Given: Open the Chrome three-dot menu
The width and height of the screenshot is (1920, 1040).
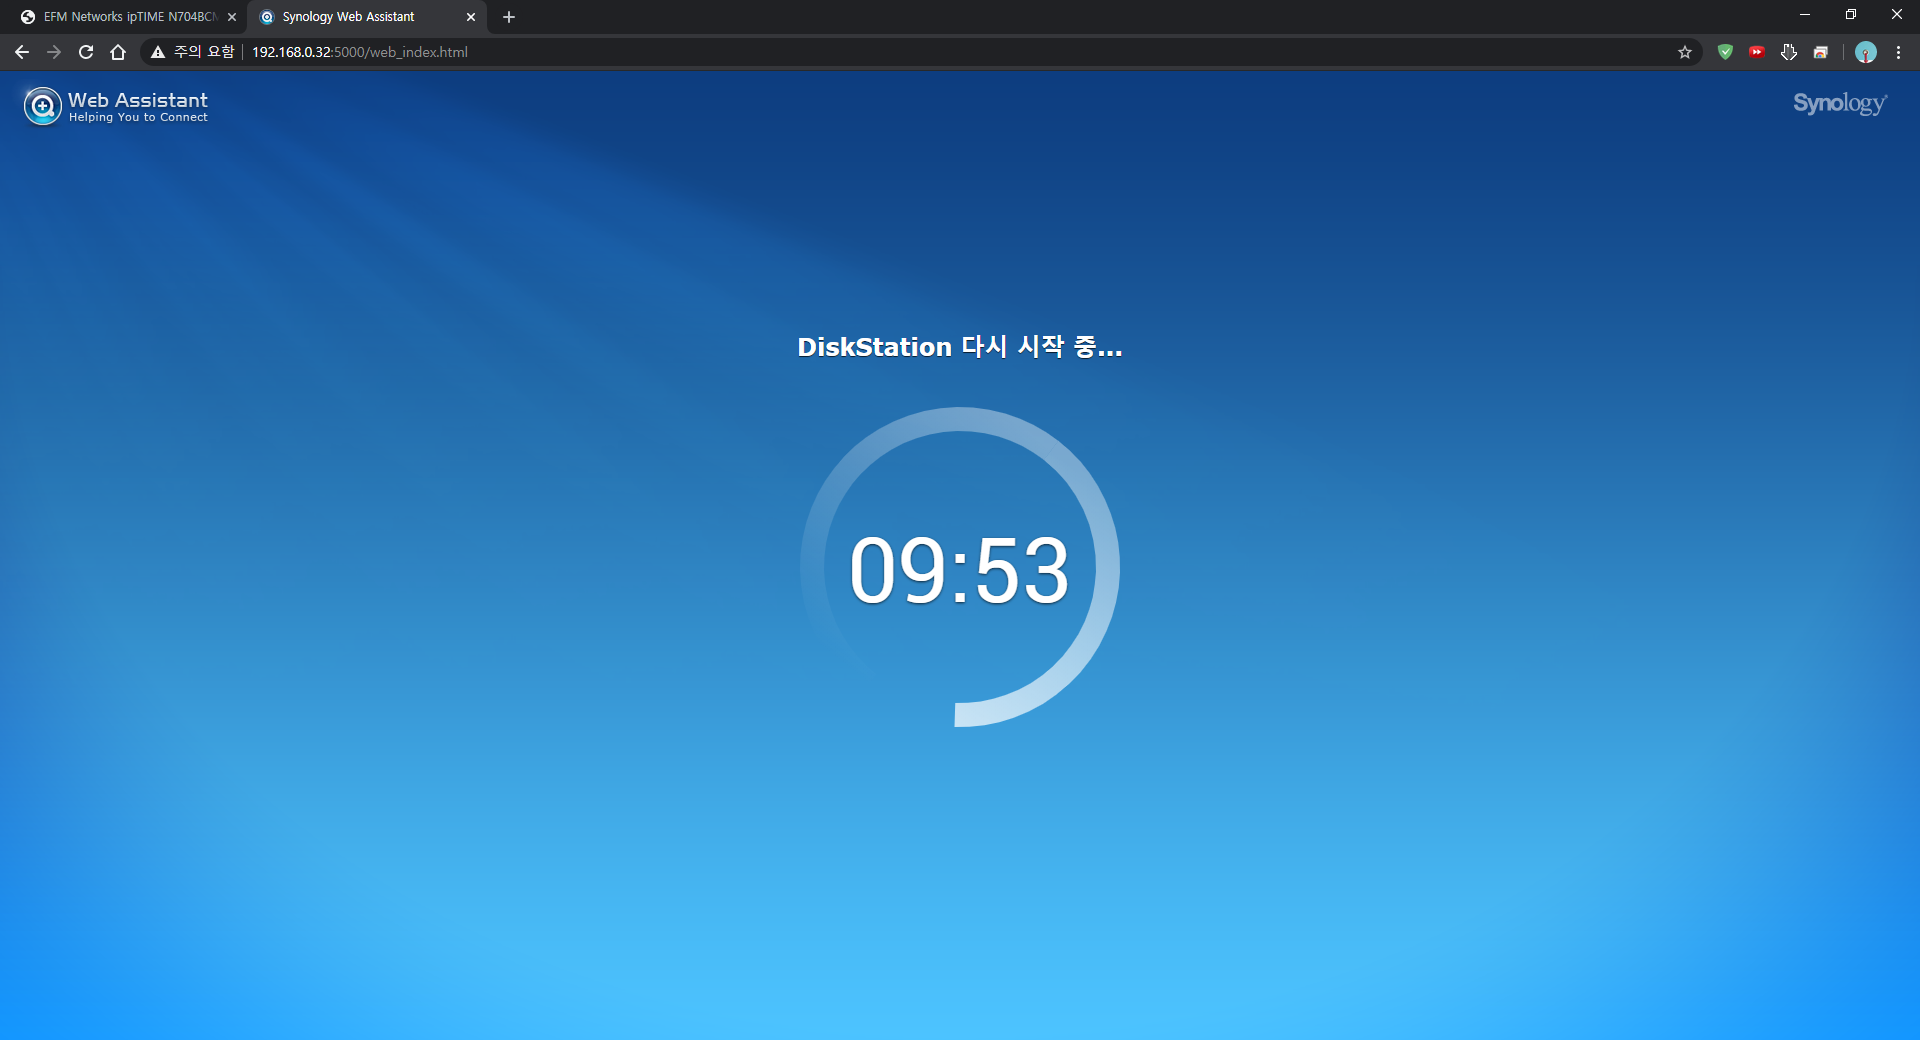Looking at the screenshot, I should pyautogui.click(x=1898, y=52).
